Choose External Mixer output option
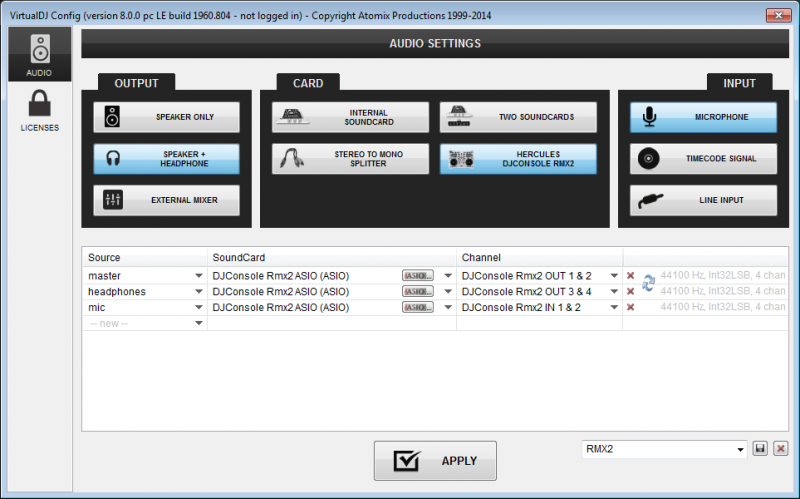This screenshot has height=499, width=800. (167, 200)
